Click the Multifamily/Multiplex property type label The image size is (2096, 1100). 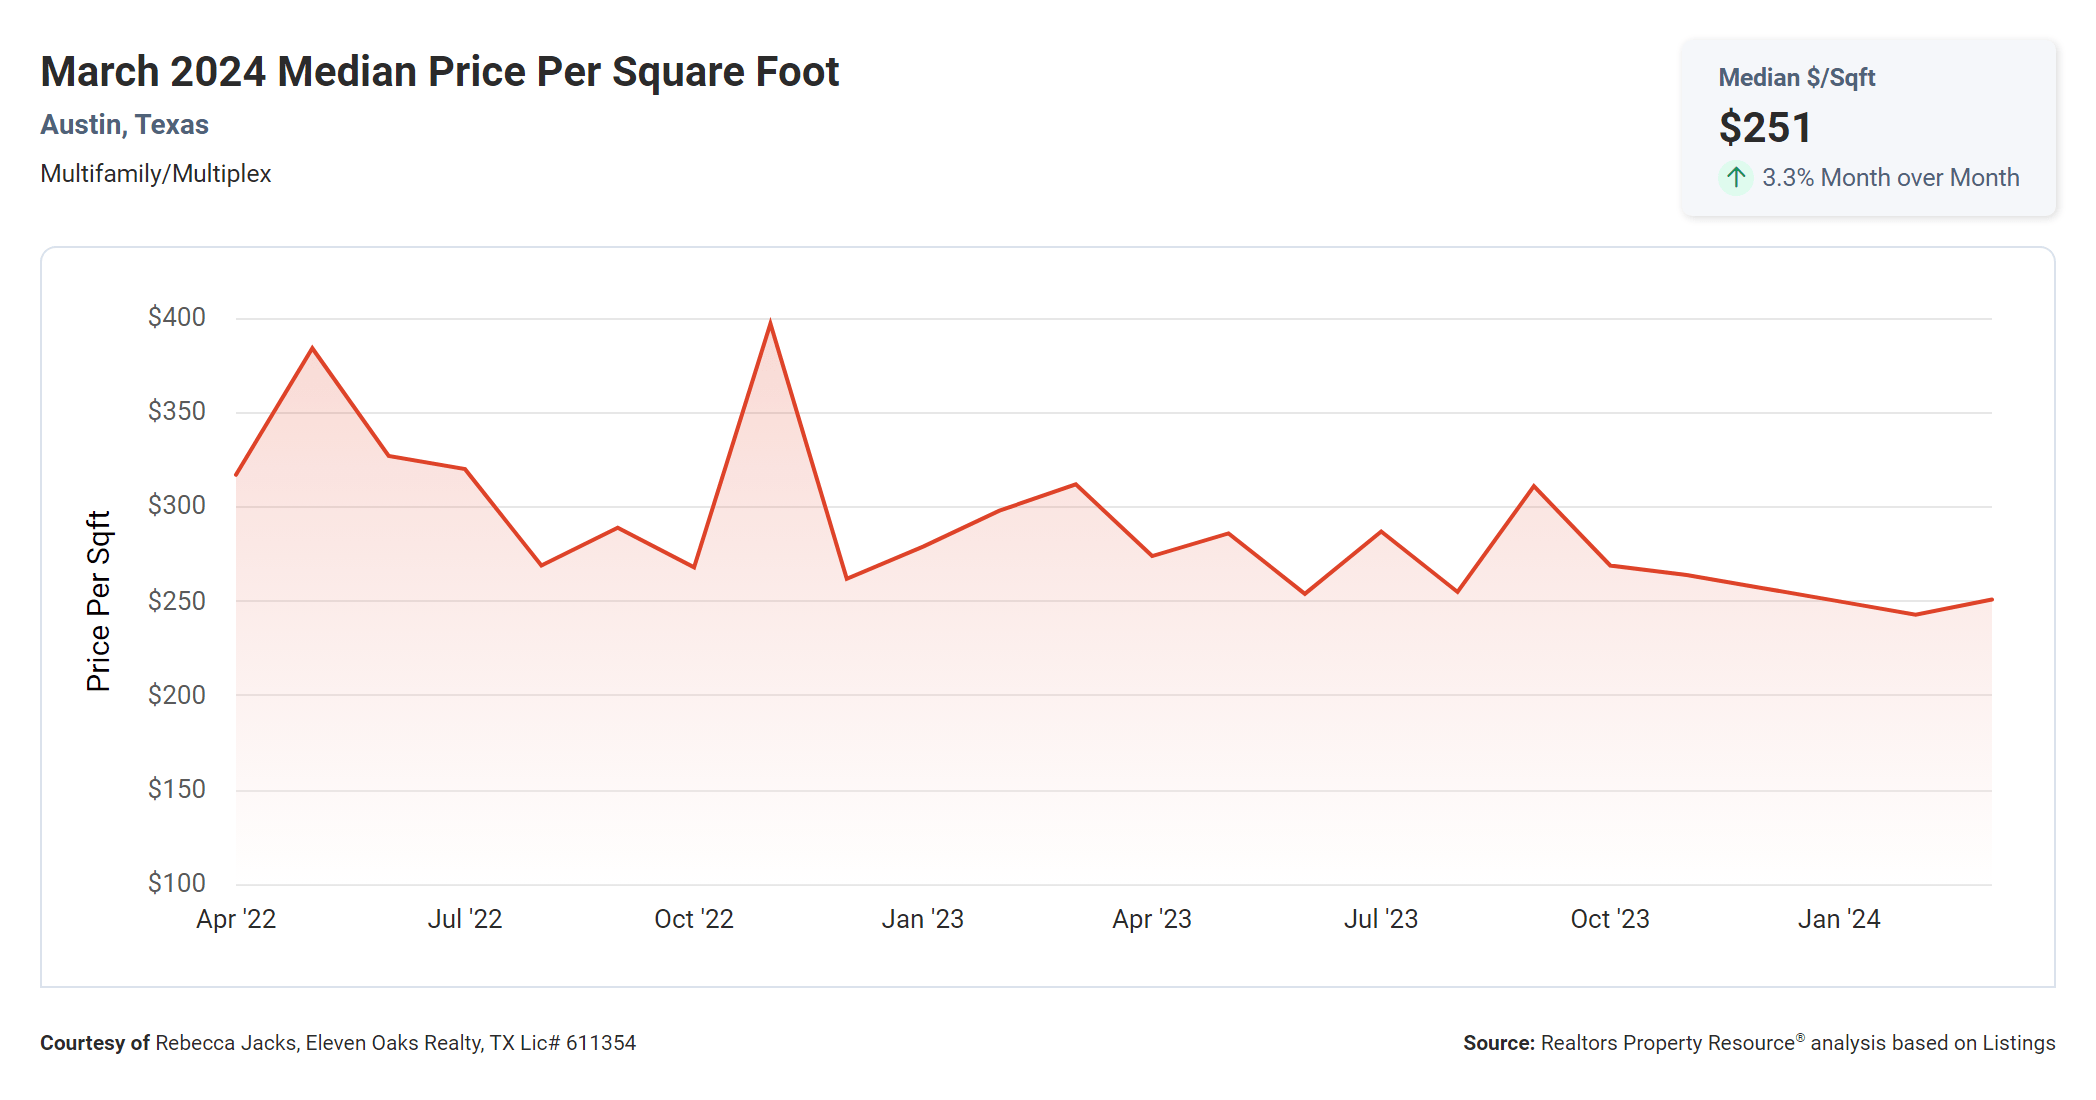click(x=156, y=174)
